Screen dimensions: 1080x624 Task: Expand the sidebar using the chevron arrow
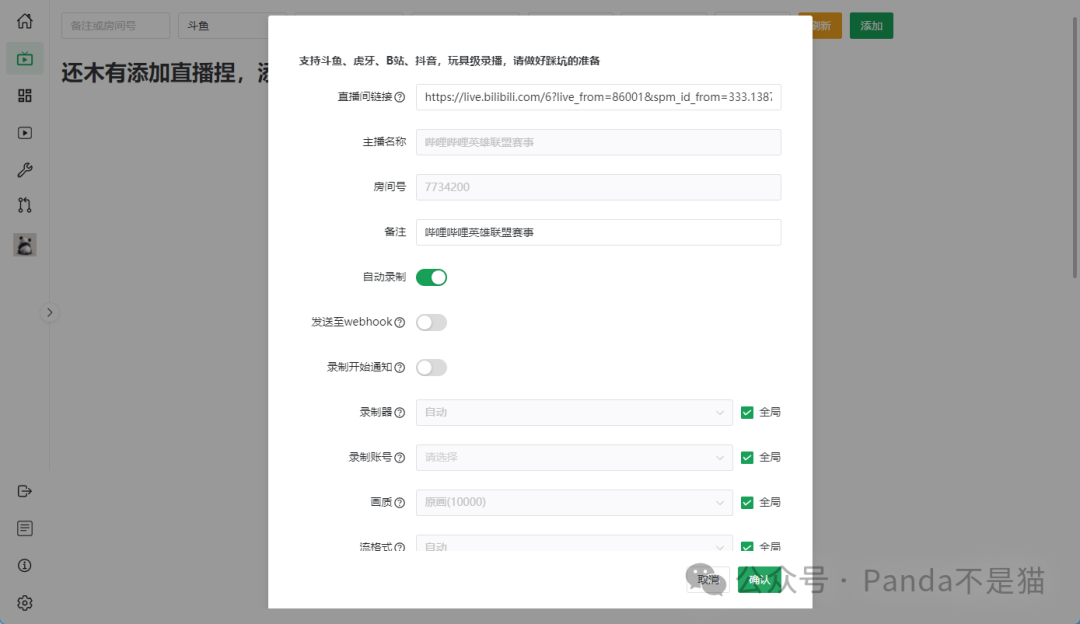(50, 312)
